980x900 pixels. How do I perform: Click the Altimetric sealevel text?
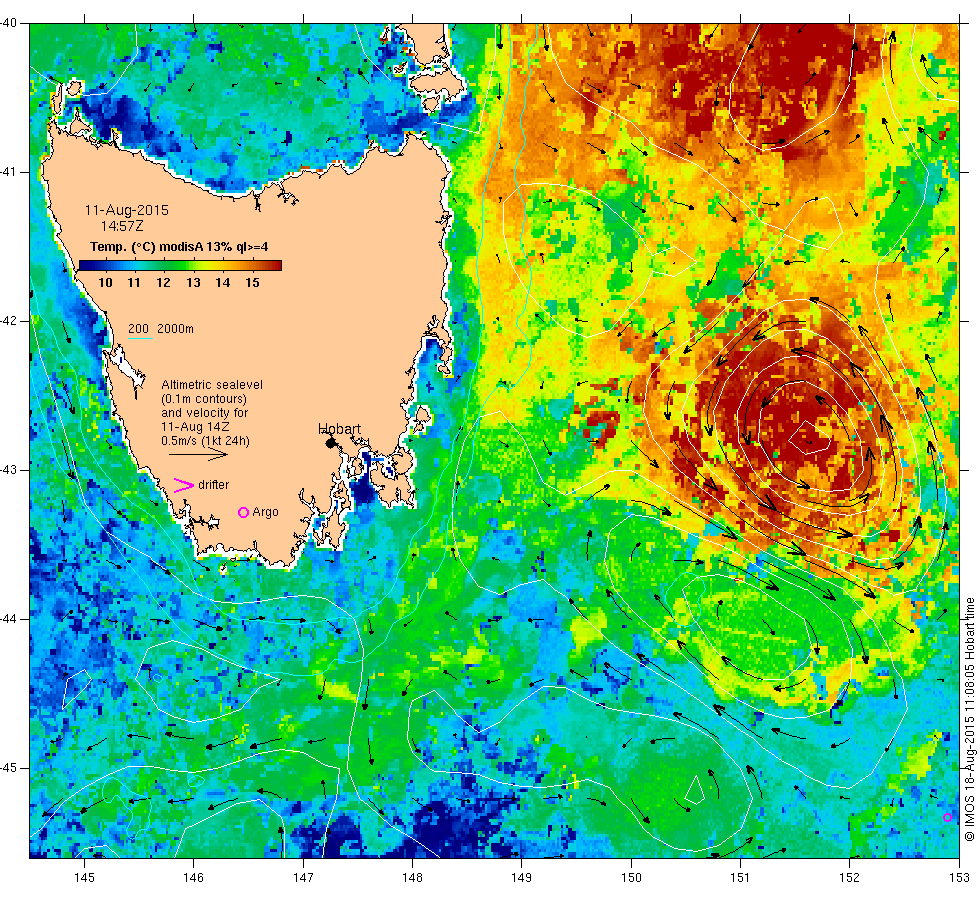pyautogui.click(x=212, y=385)
